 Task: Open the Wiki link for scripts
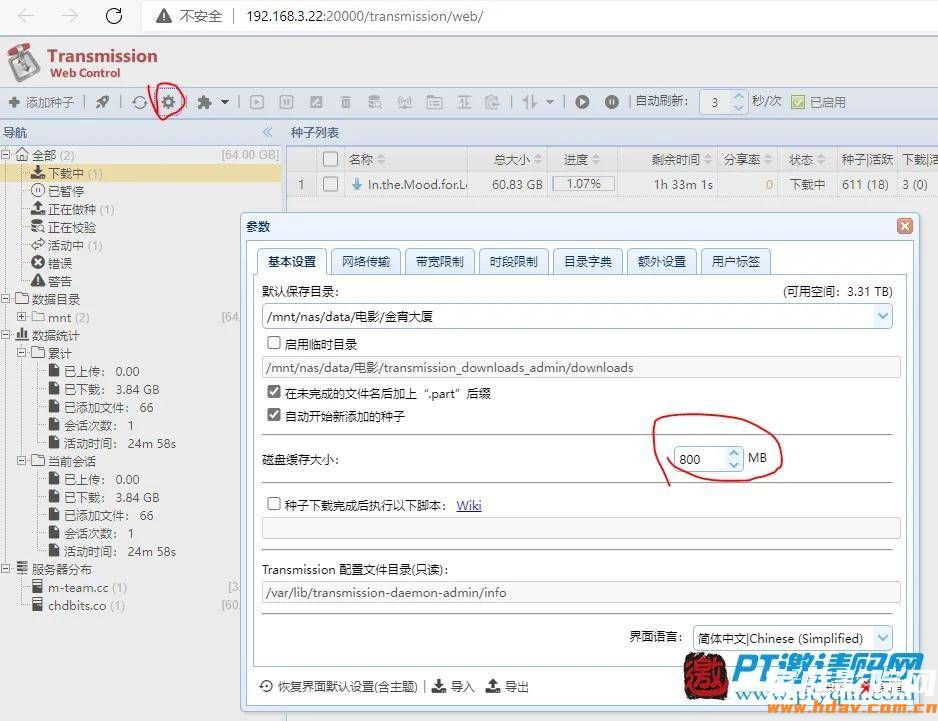[469, 504]
